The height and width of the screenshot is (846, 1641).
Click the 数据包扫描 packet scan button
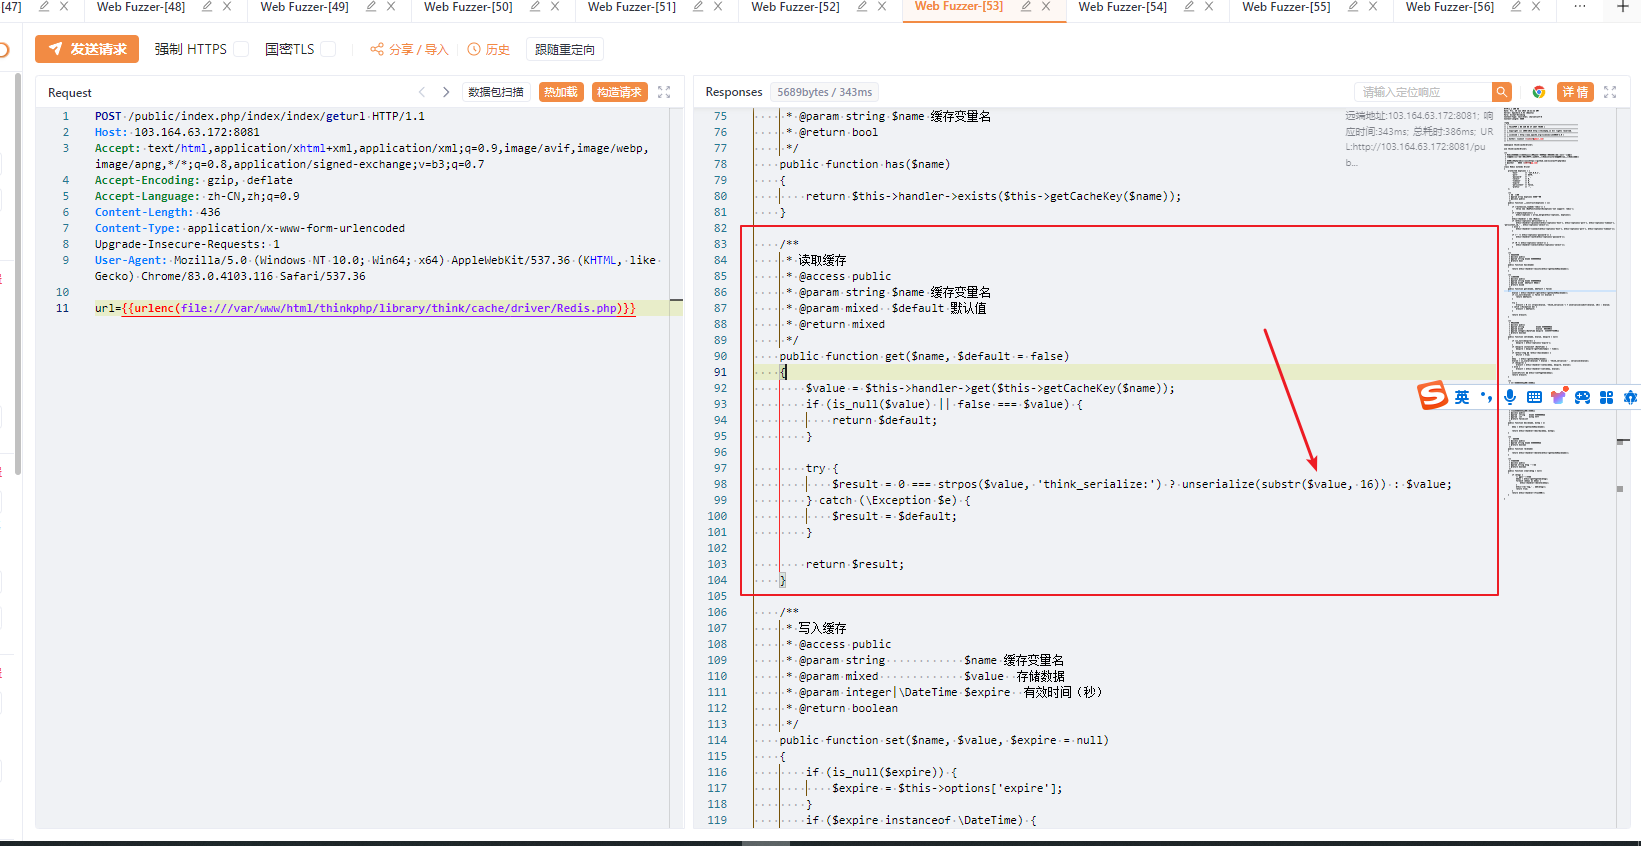click(496, 92)
